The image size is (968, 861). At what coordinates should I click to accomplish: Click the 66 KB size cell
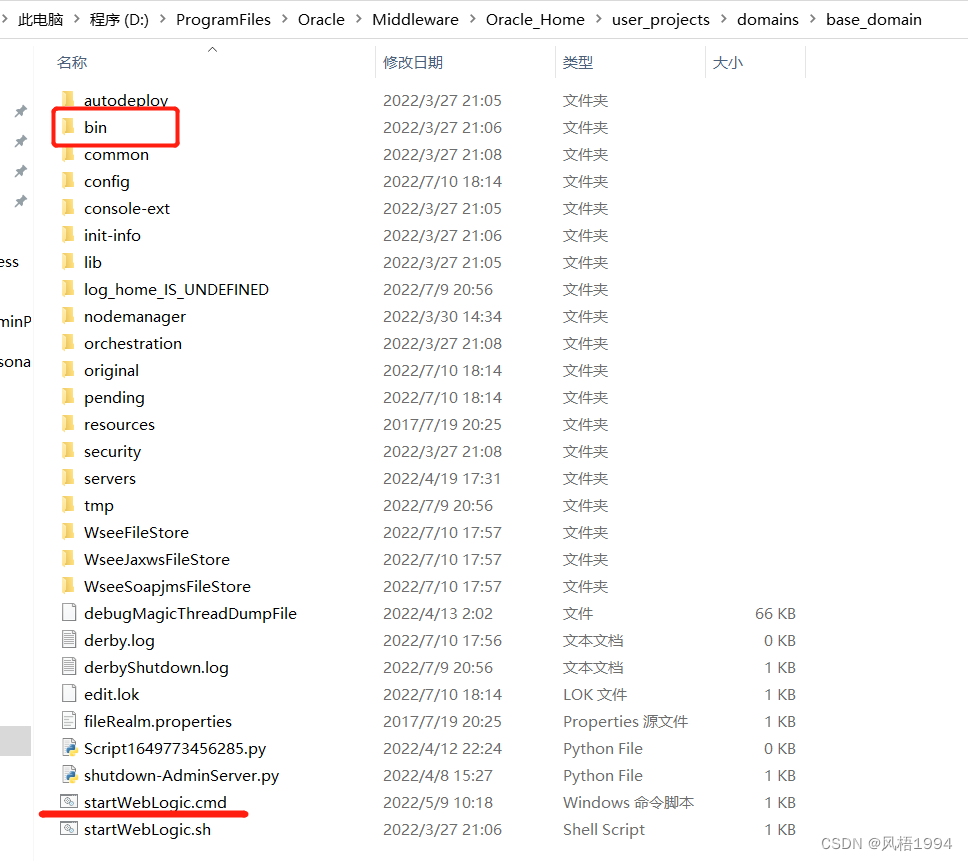coord(775,614)
